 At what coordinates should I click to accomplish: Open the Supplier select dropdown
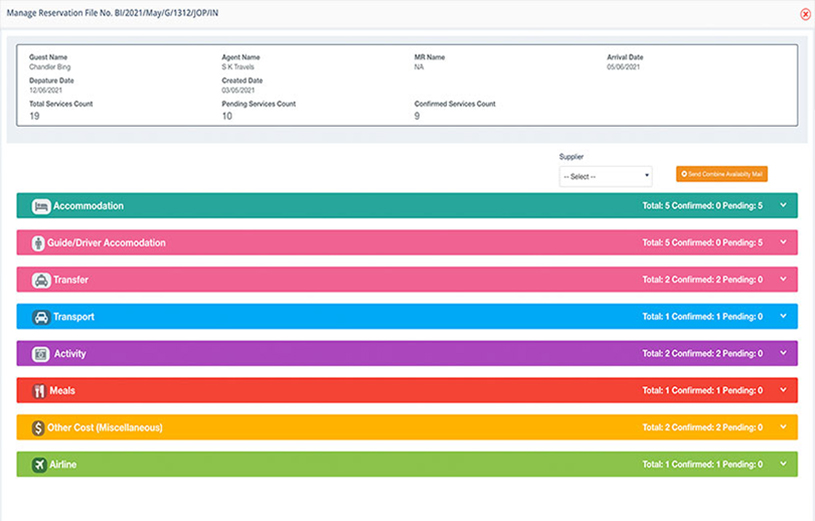[606, 176]
